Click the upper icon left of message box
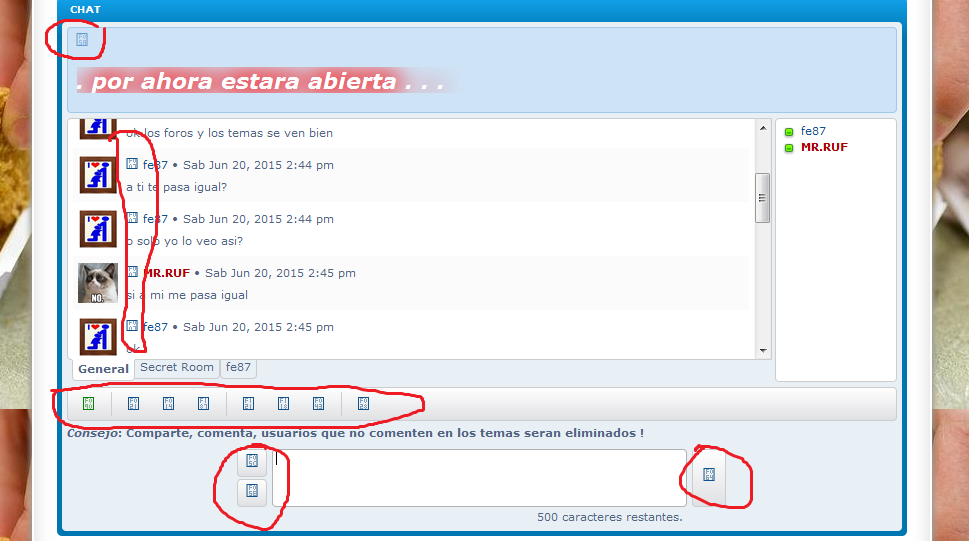Viewport: 969px width, 541px height. click(252, 461)
